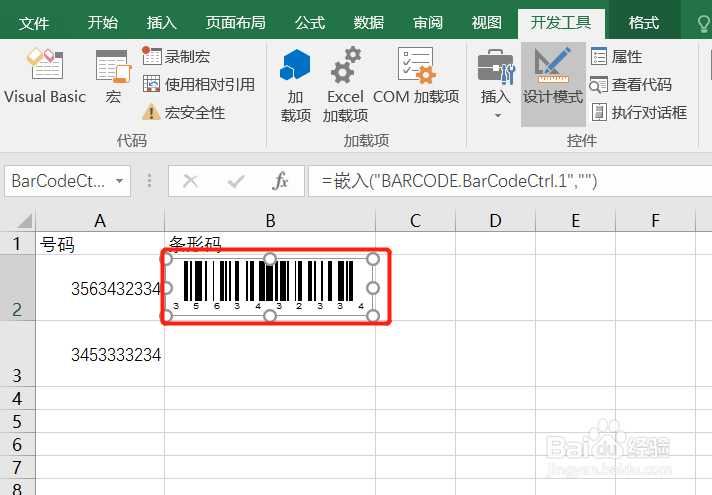Switch to the 开始 tab
This screenshot has width=712, height=495.
(103, 23)
